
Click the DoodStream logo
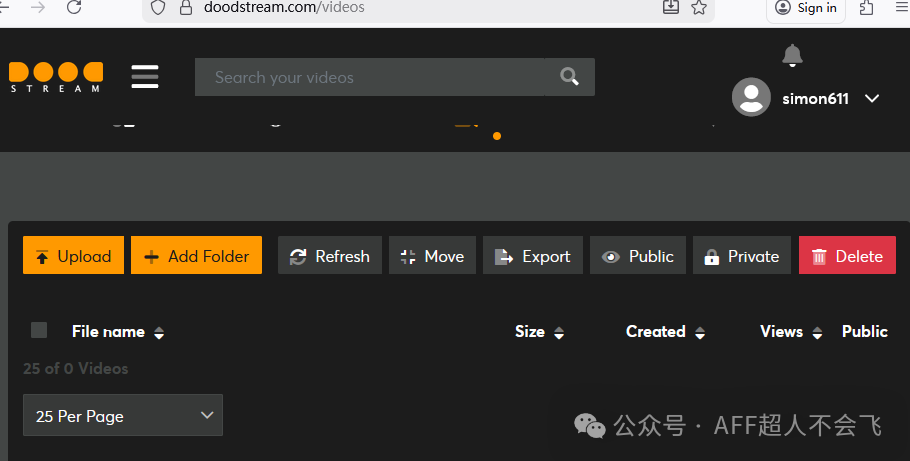(56, 77)
